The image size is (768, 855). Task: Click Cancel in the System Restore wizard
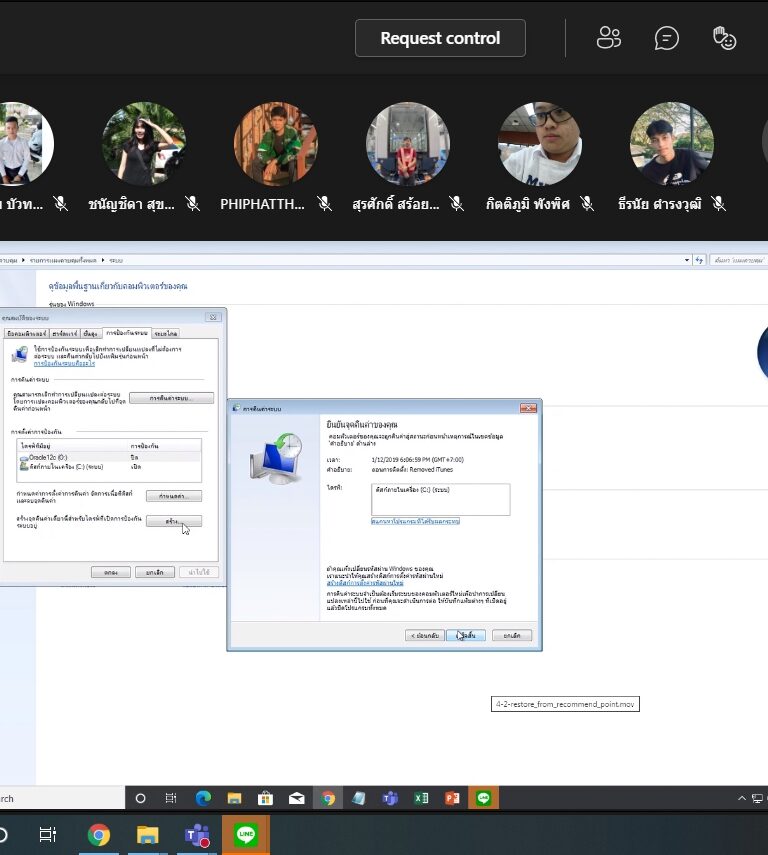(x=512, y=635)
